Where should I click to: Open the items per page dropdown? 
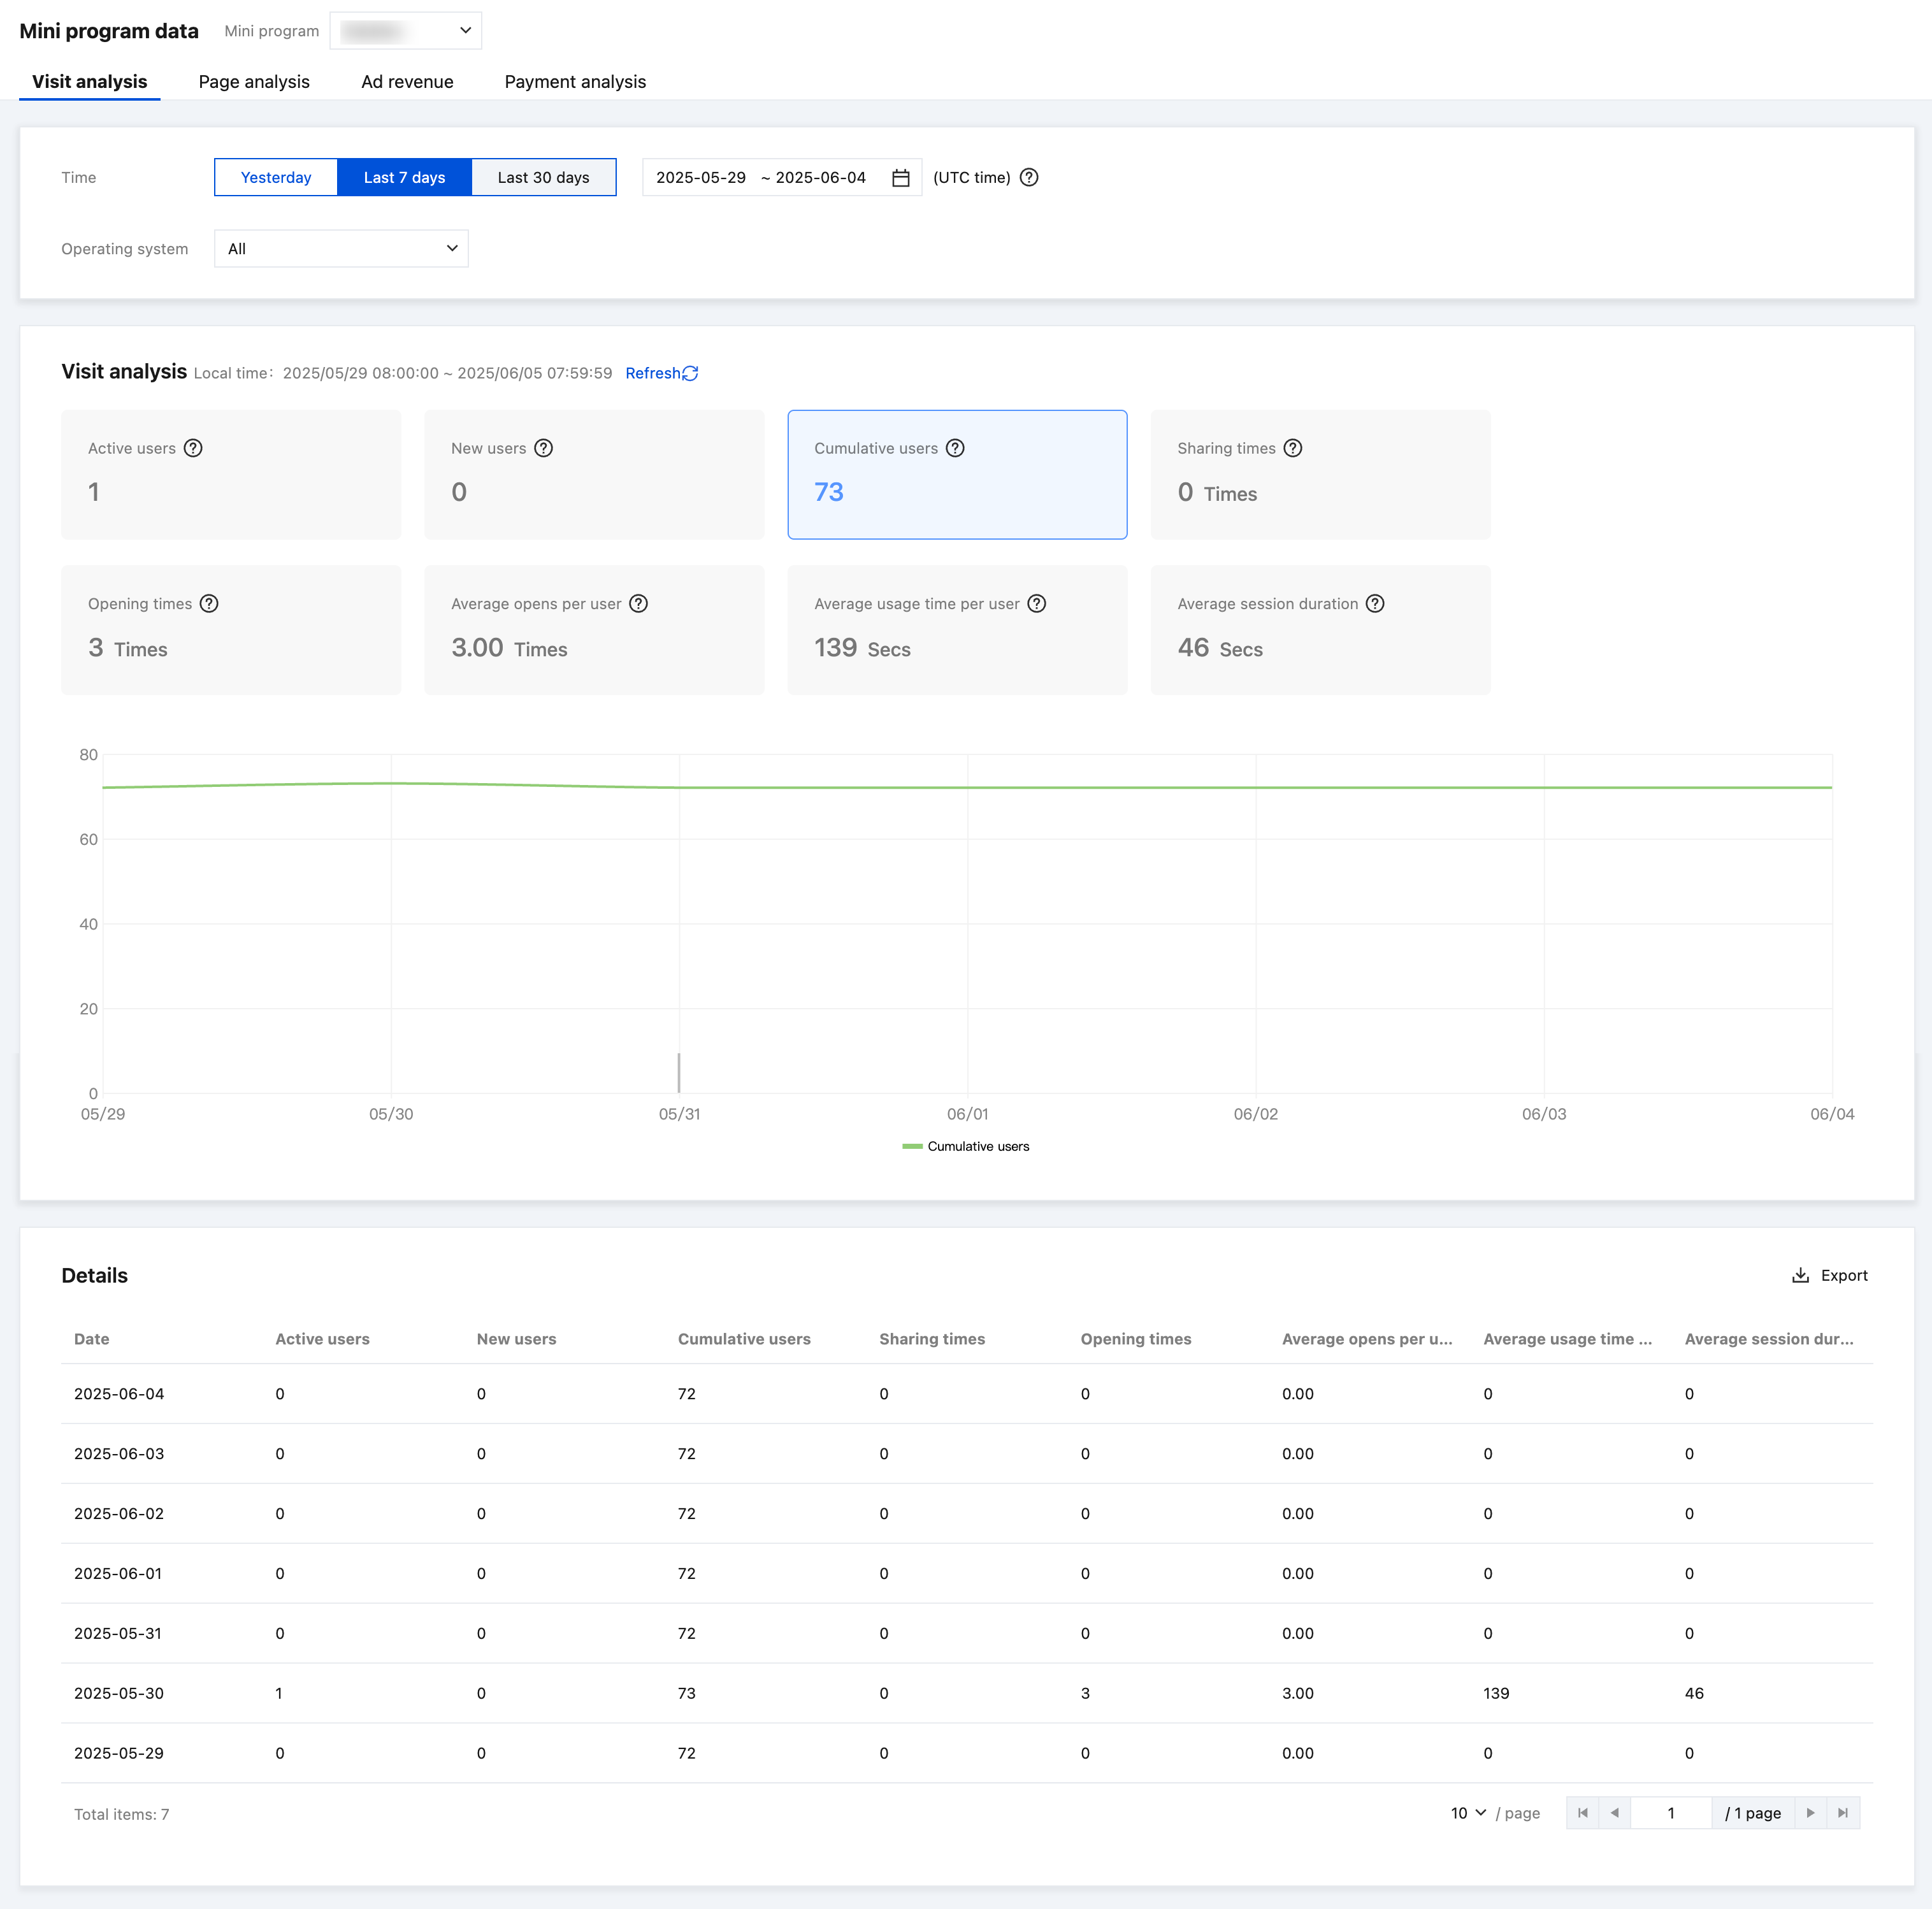point(1468,1813)
